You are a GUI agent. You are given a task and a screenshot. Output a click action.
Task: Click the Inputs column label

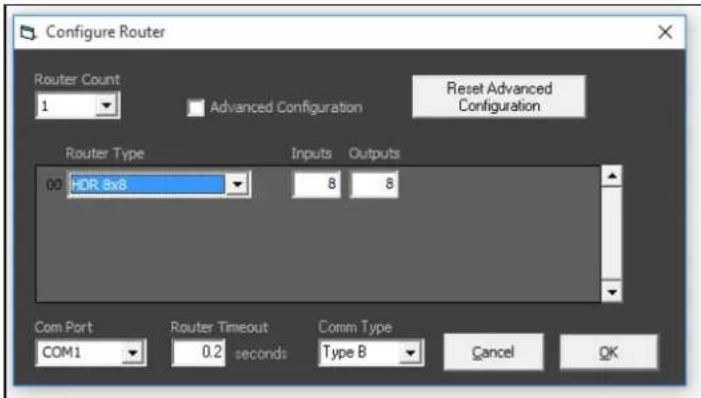[x=312, y=153]
